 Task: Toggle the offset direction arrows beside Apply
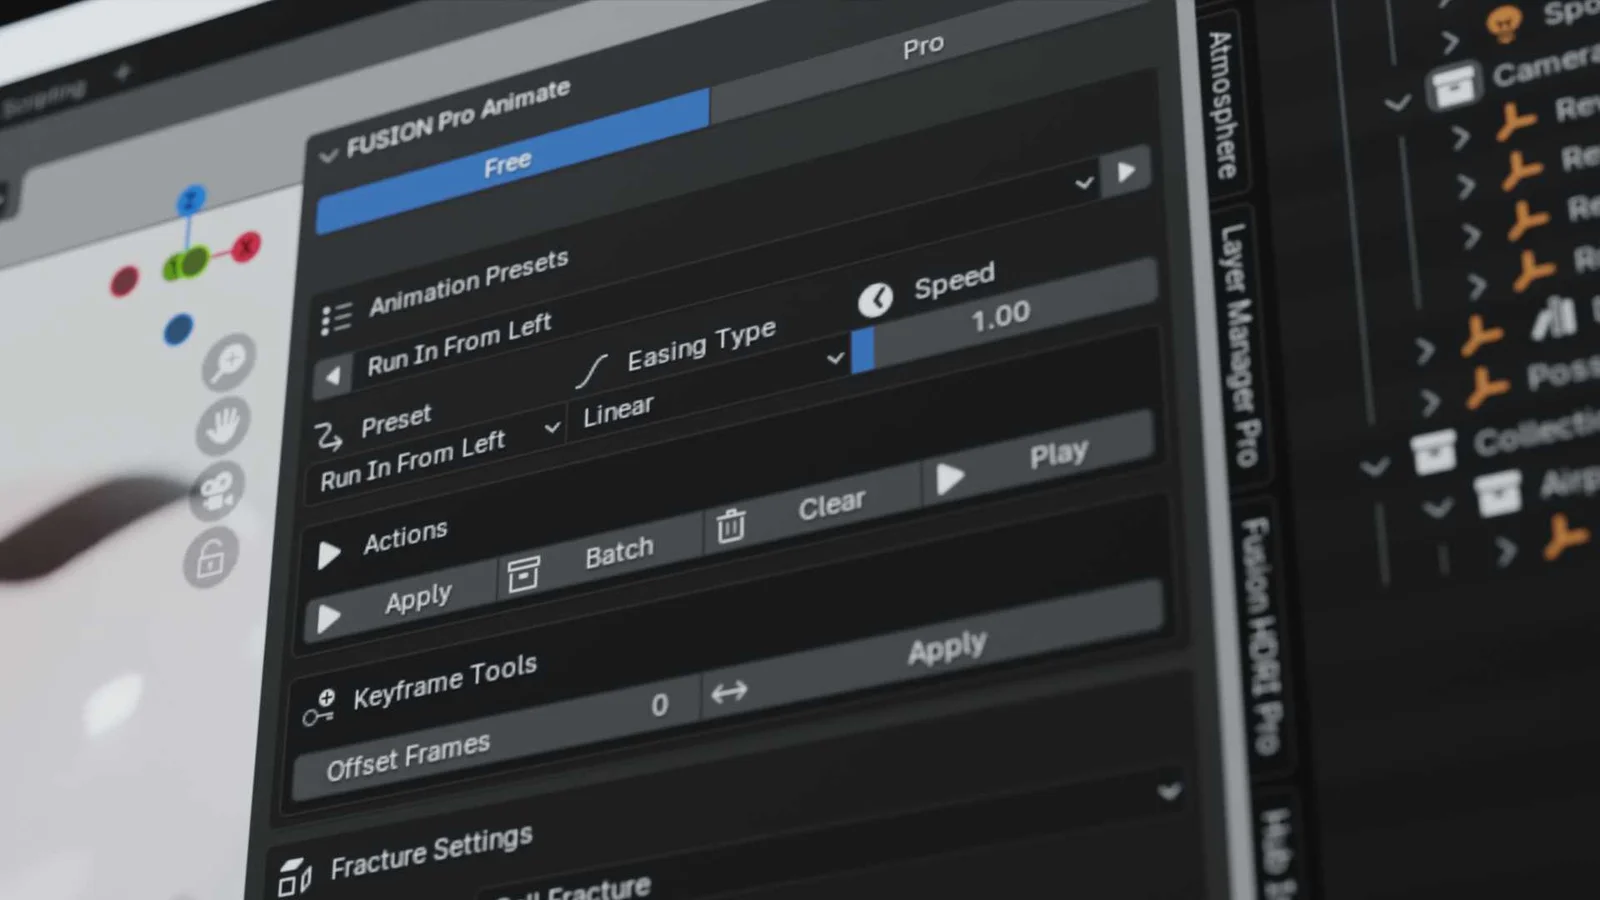731,692
